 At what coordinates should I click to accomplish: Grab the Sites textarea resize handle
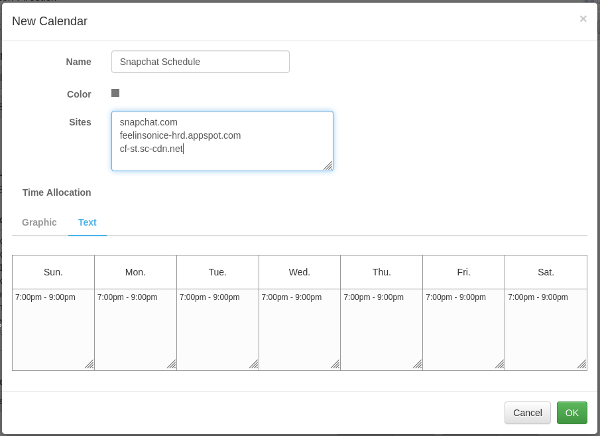[328, 166]
